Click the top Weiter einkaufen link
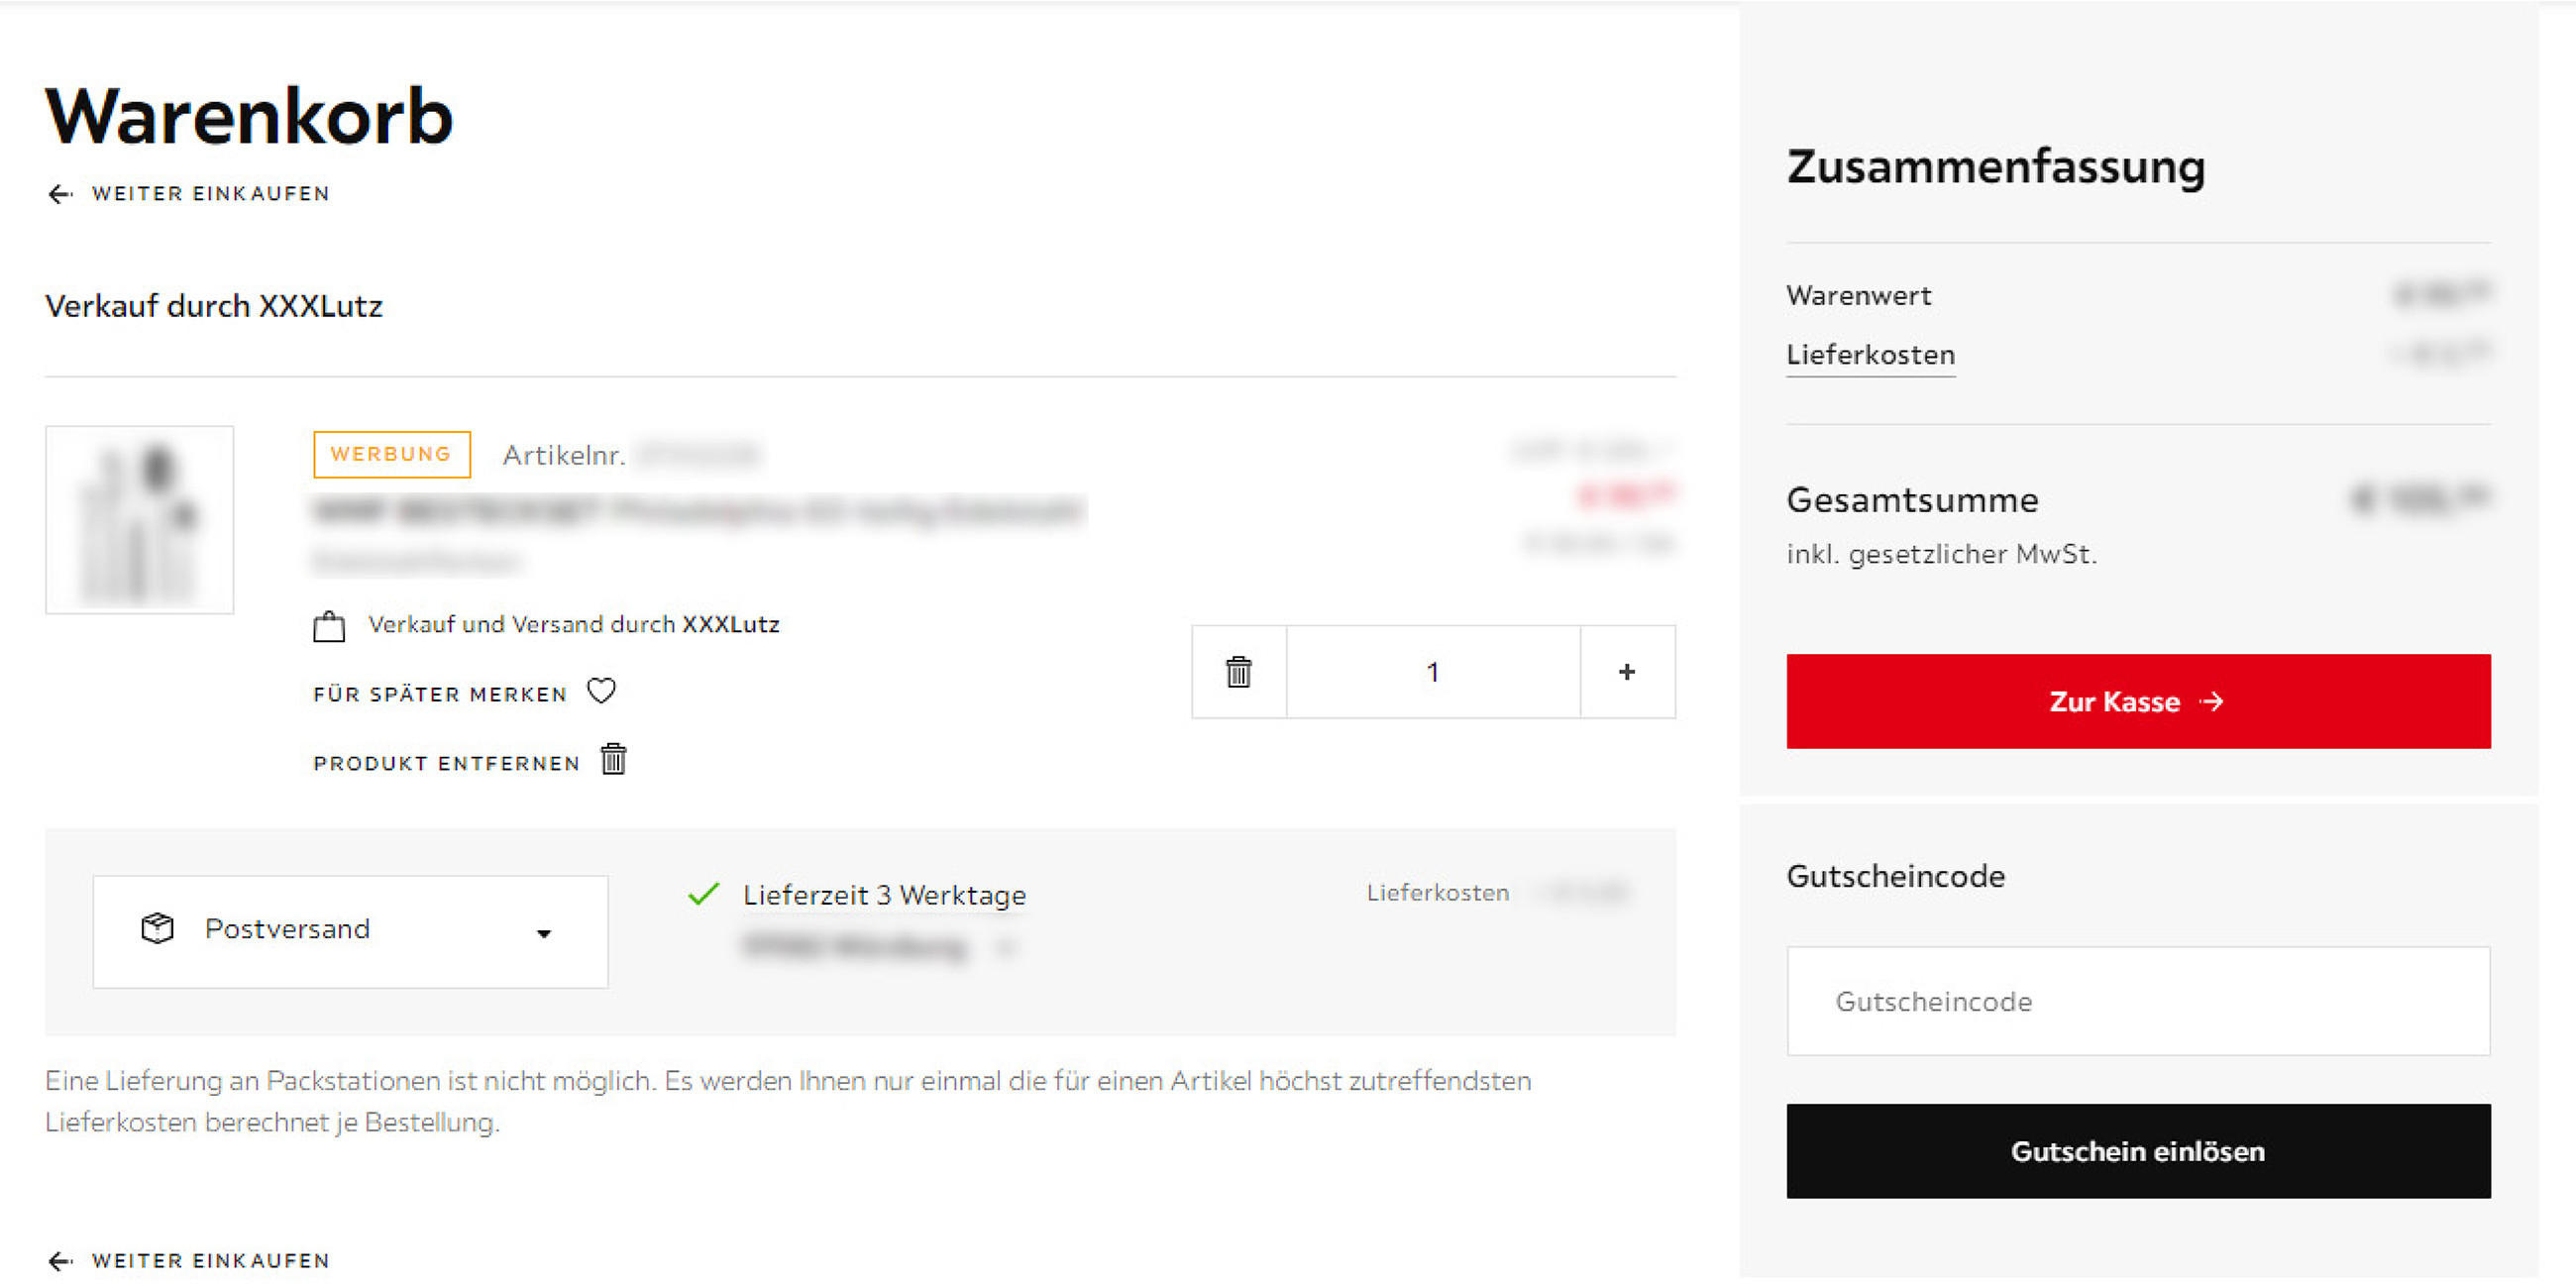The width and height of the screenshot is (2576, 1288). pyautogui.click(x=211, y=194)
